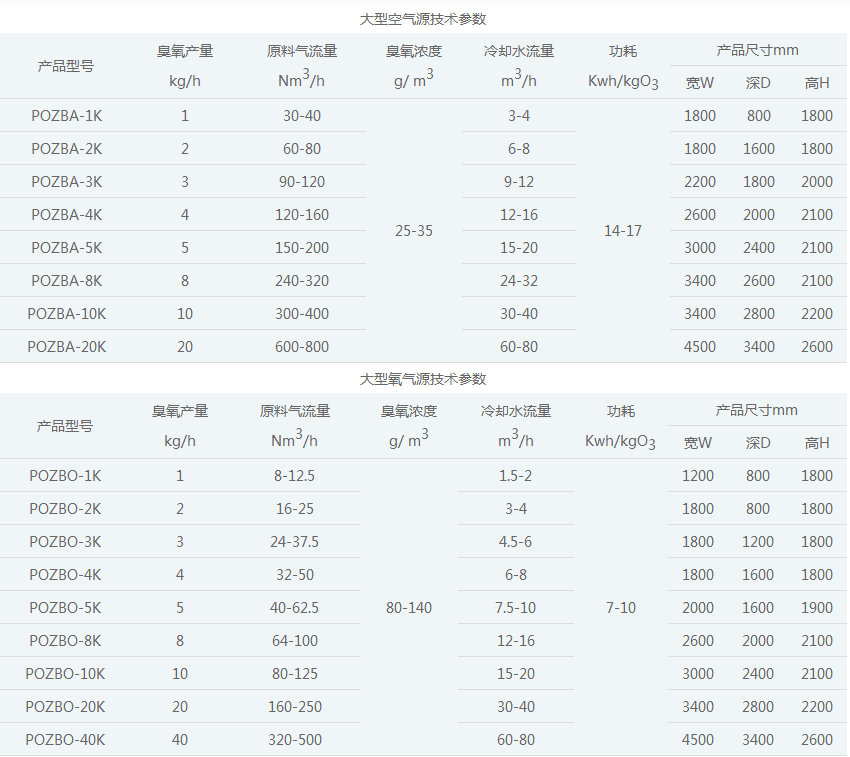This screenshot has height=757, width=850.
Task: Select the 4.5-6 cooling water flow cell
Action: 515,542
